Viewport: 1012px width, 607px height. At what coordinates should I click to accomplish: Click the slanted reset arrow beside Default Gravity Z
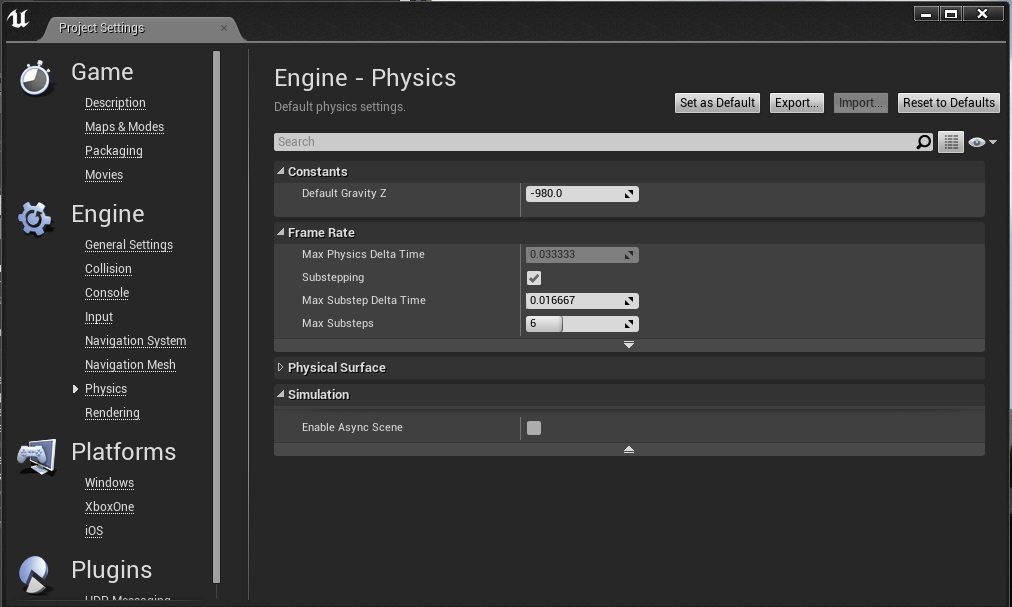[629, 193]
